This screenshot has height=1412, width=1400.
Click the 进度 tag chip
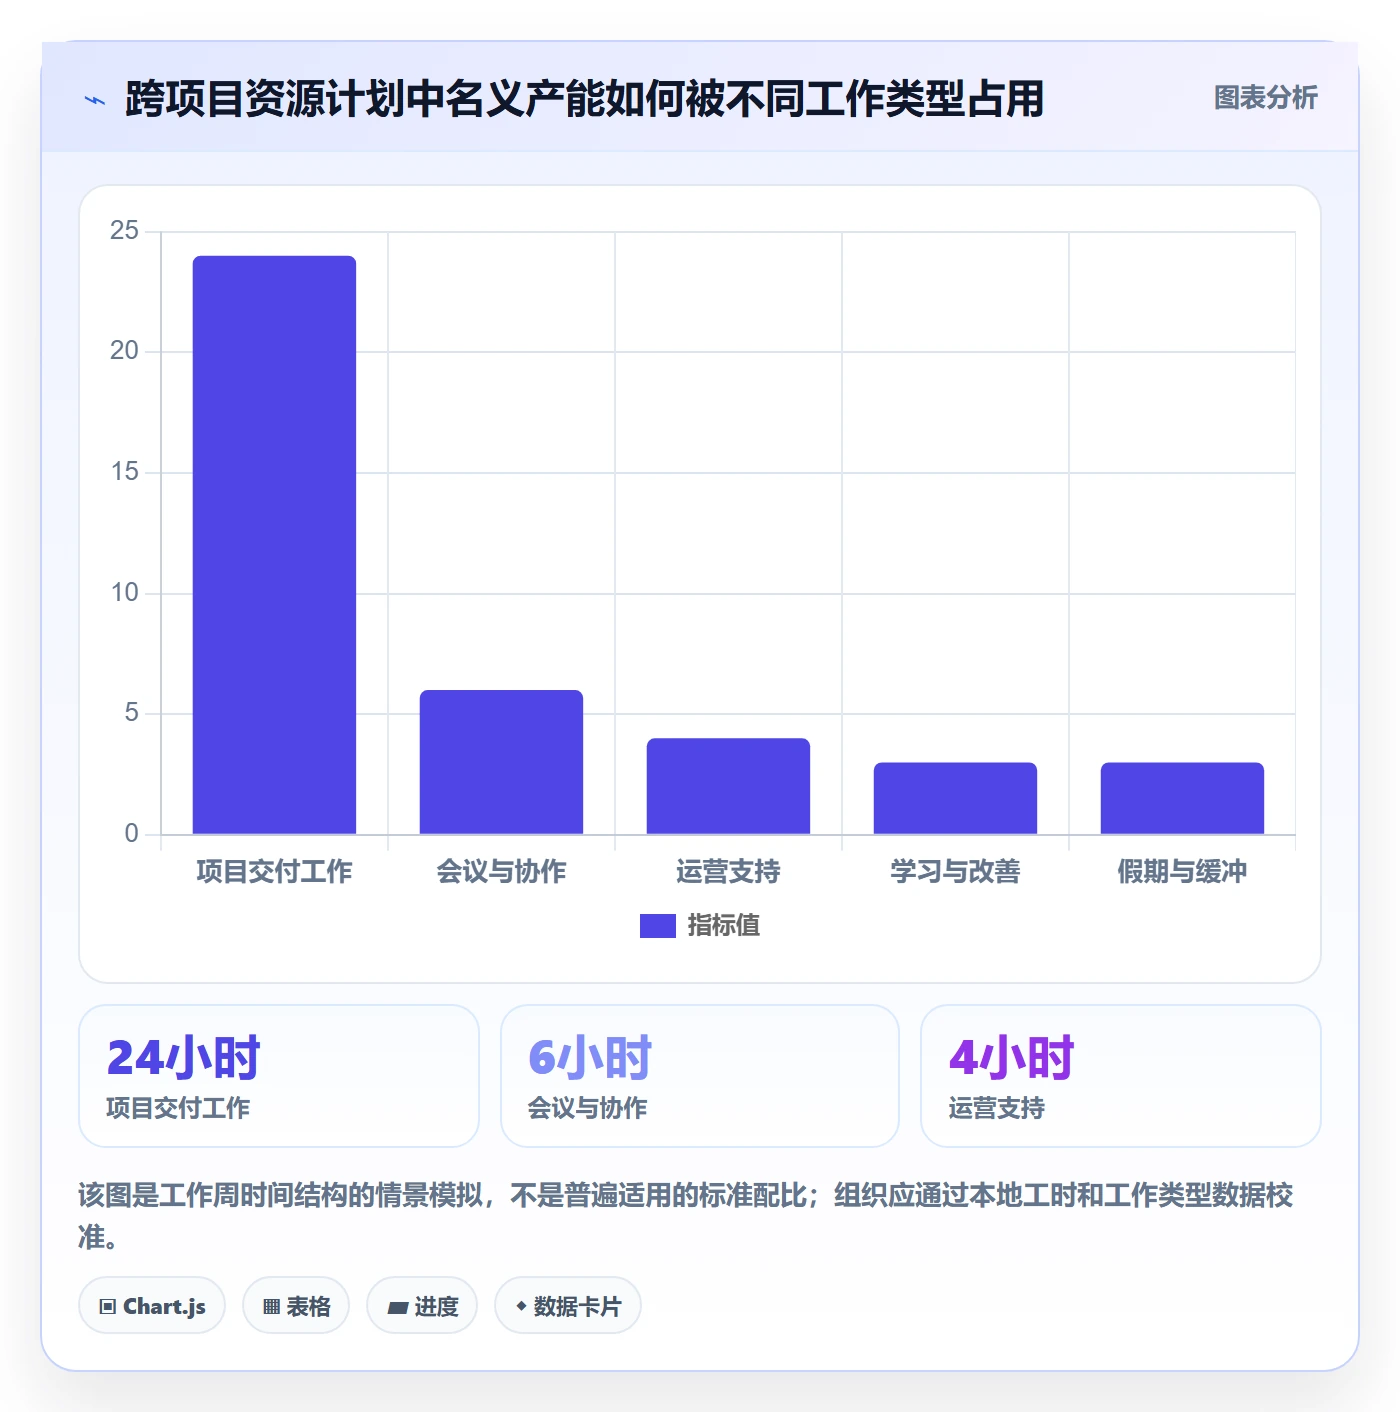pyautogui.click(x=422, y=1305)
